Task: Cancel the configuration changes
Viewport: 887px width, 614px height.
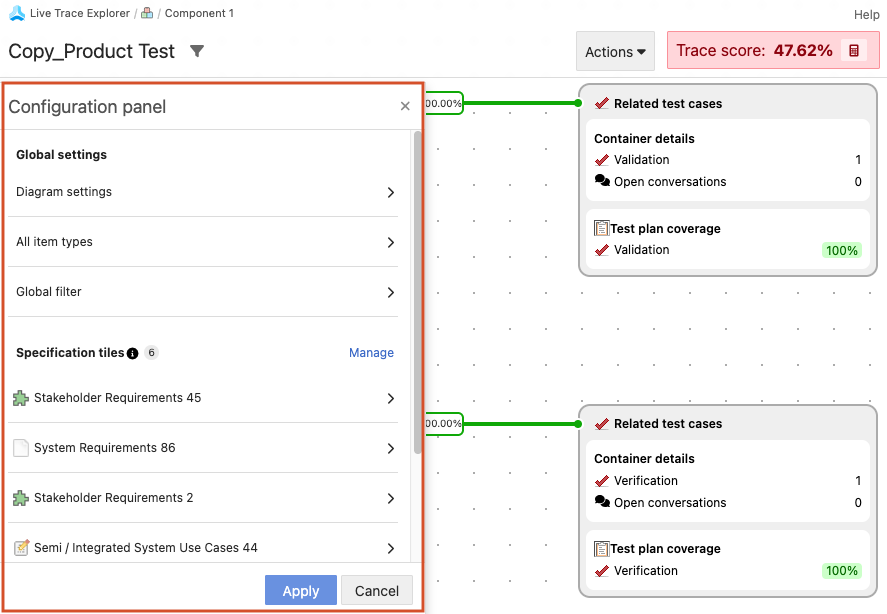Action: click(377, 590)
